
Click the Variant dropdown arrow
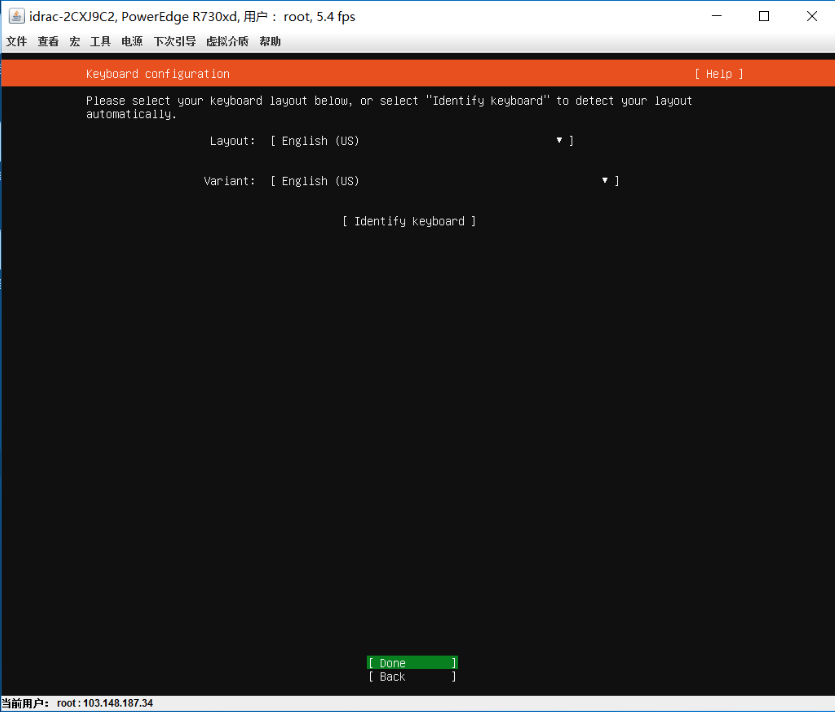[x=604, y=181]
